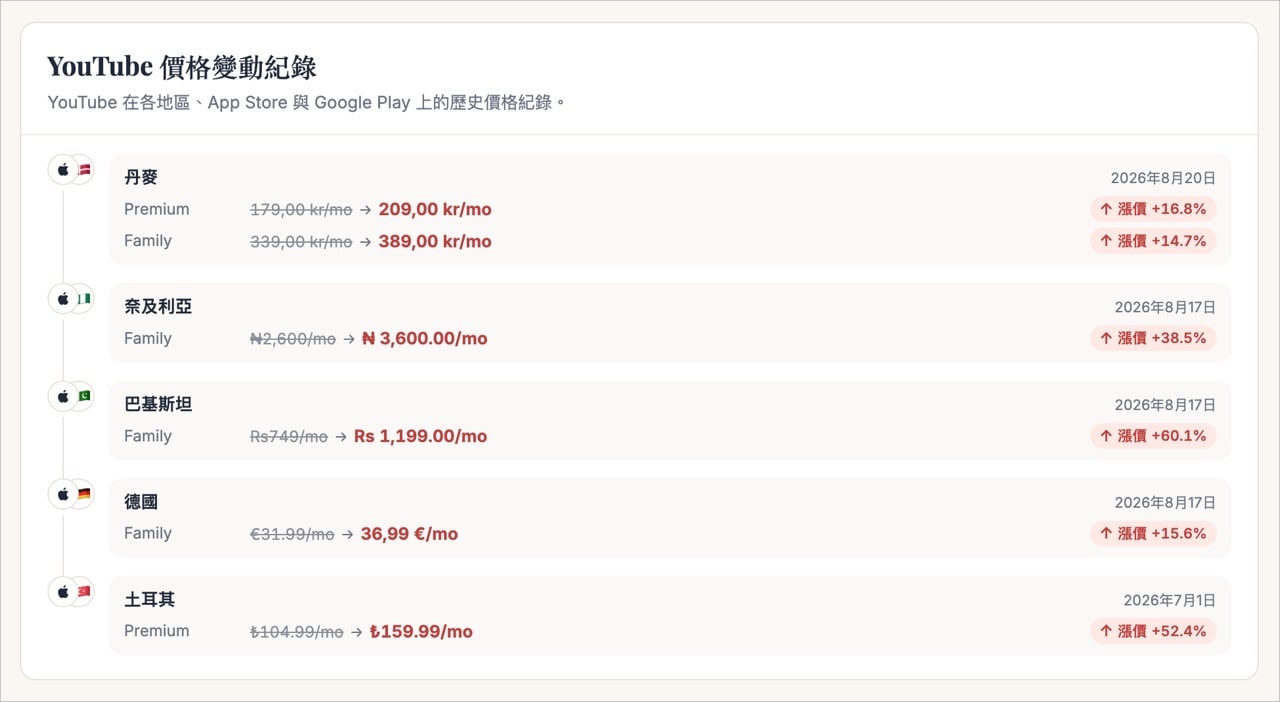Click the Germany flag icon
Viewport: 1280px width, 702px height.
[84, 493]
